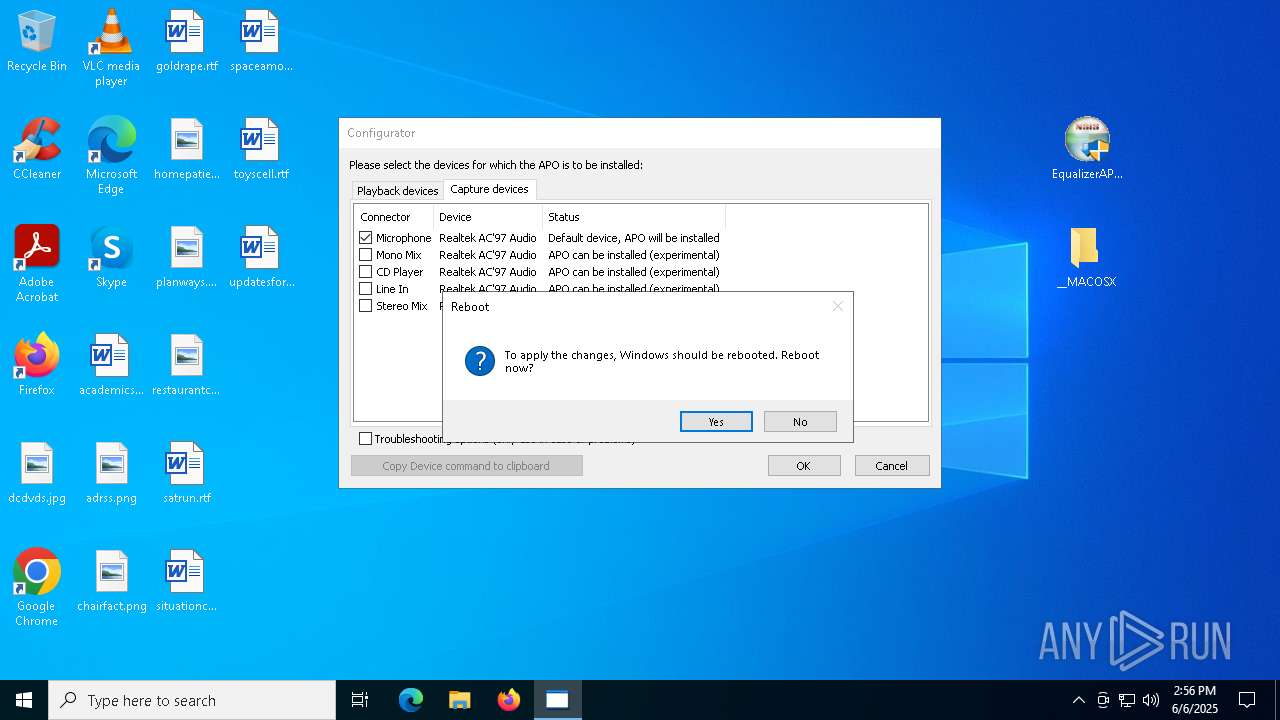Open Skype desktop shortcut
Viewport: 1280px width, 720px height.
pyautogui.click(x=111, y=258)
